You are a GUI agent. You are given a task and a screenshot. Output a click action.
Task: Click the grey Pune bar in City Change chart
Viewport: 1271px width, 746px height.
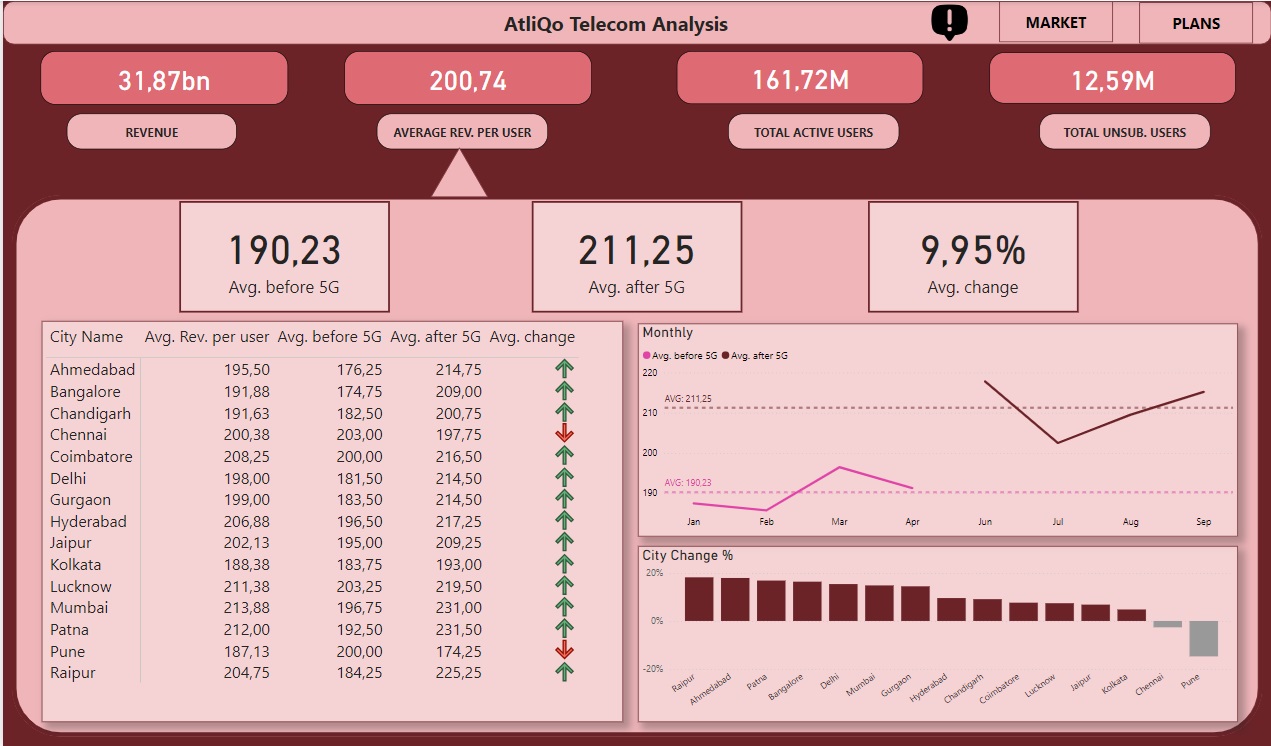pyautogui.click(x=1203, y=638)
